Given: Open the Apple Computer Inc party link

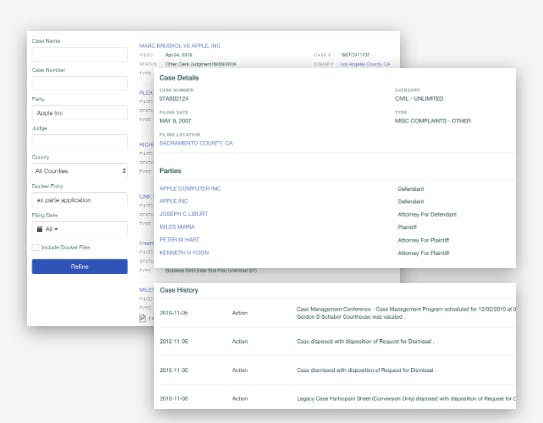Looking at the screenshot, I should 190,188.
